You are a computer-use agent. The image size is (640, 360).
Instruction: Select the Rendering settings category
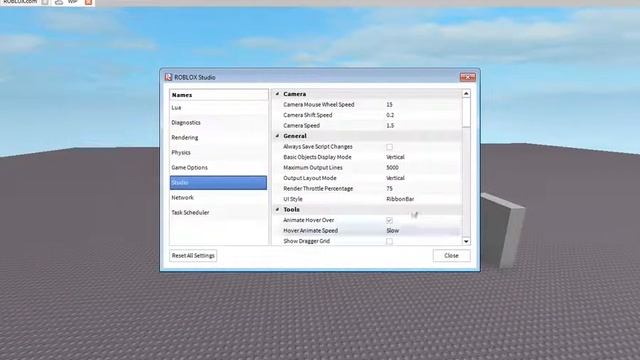tap(218, 138)
